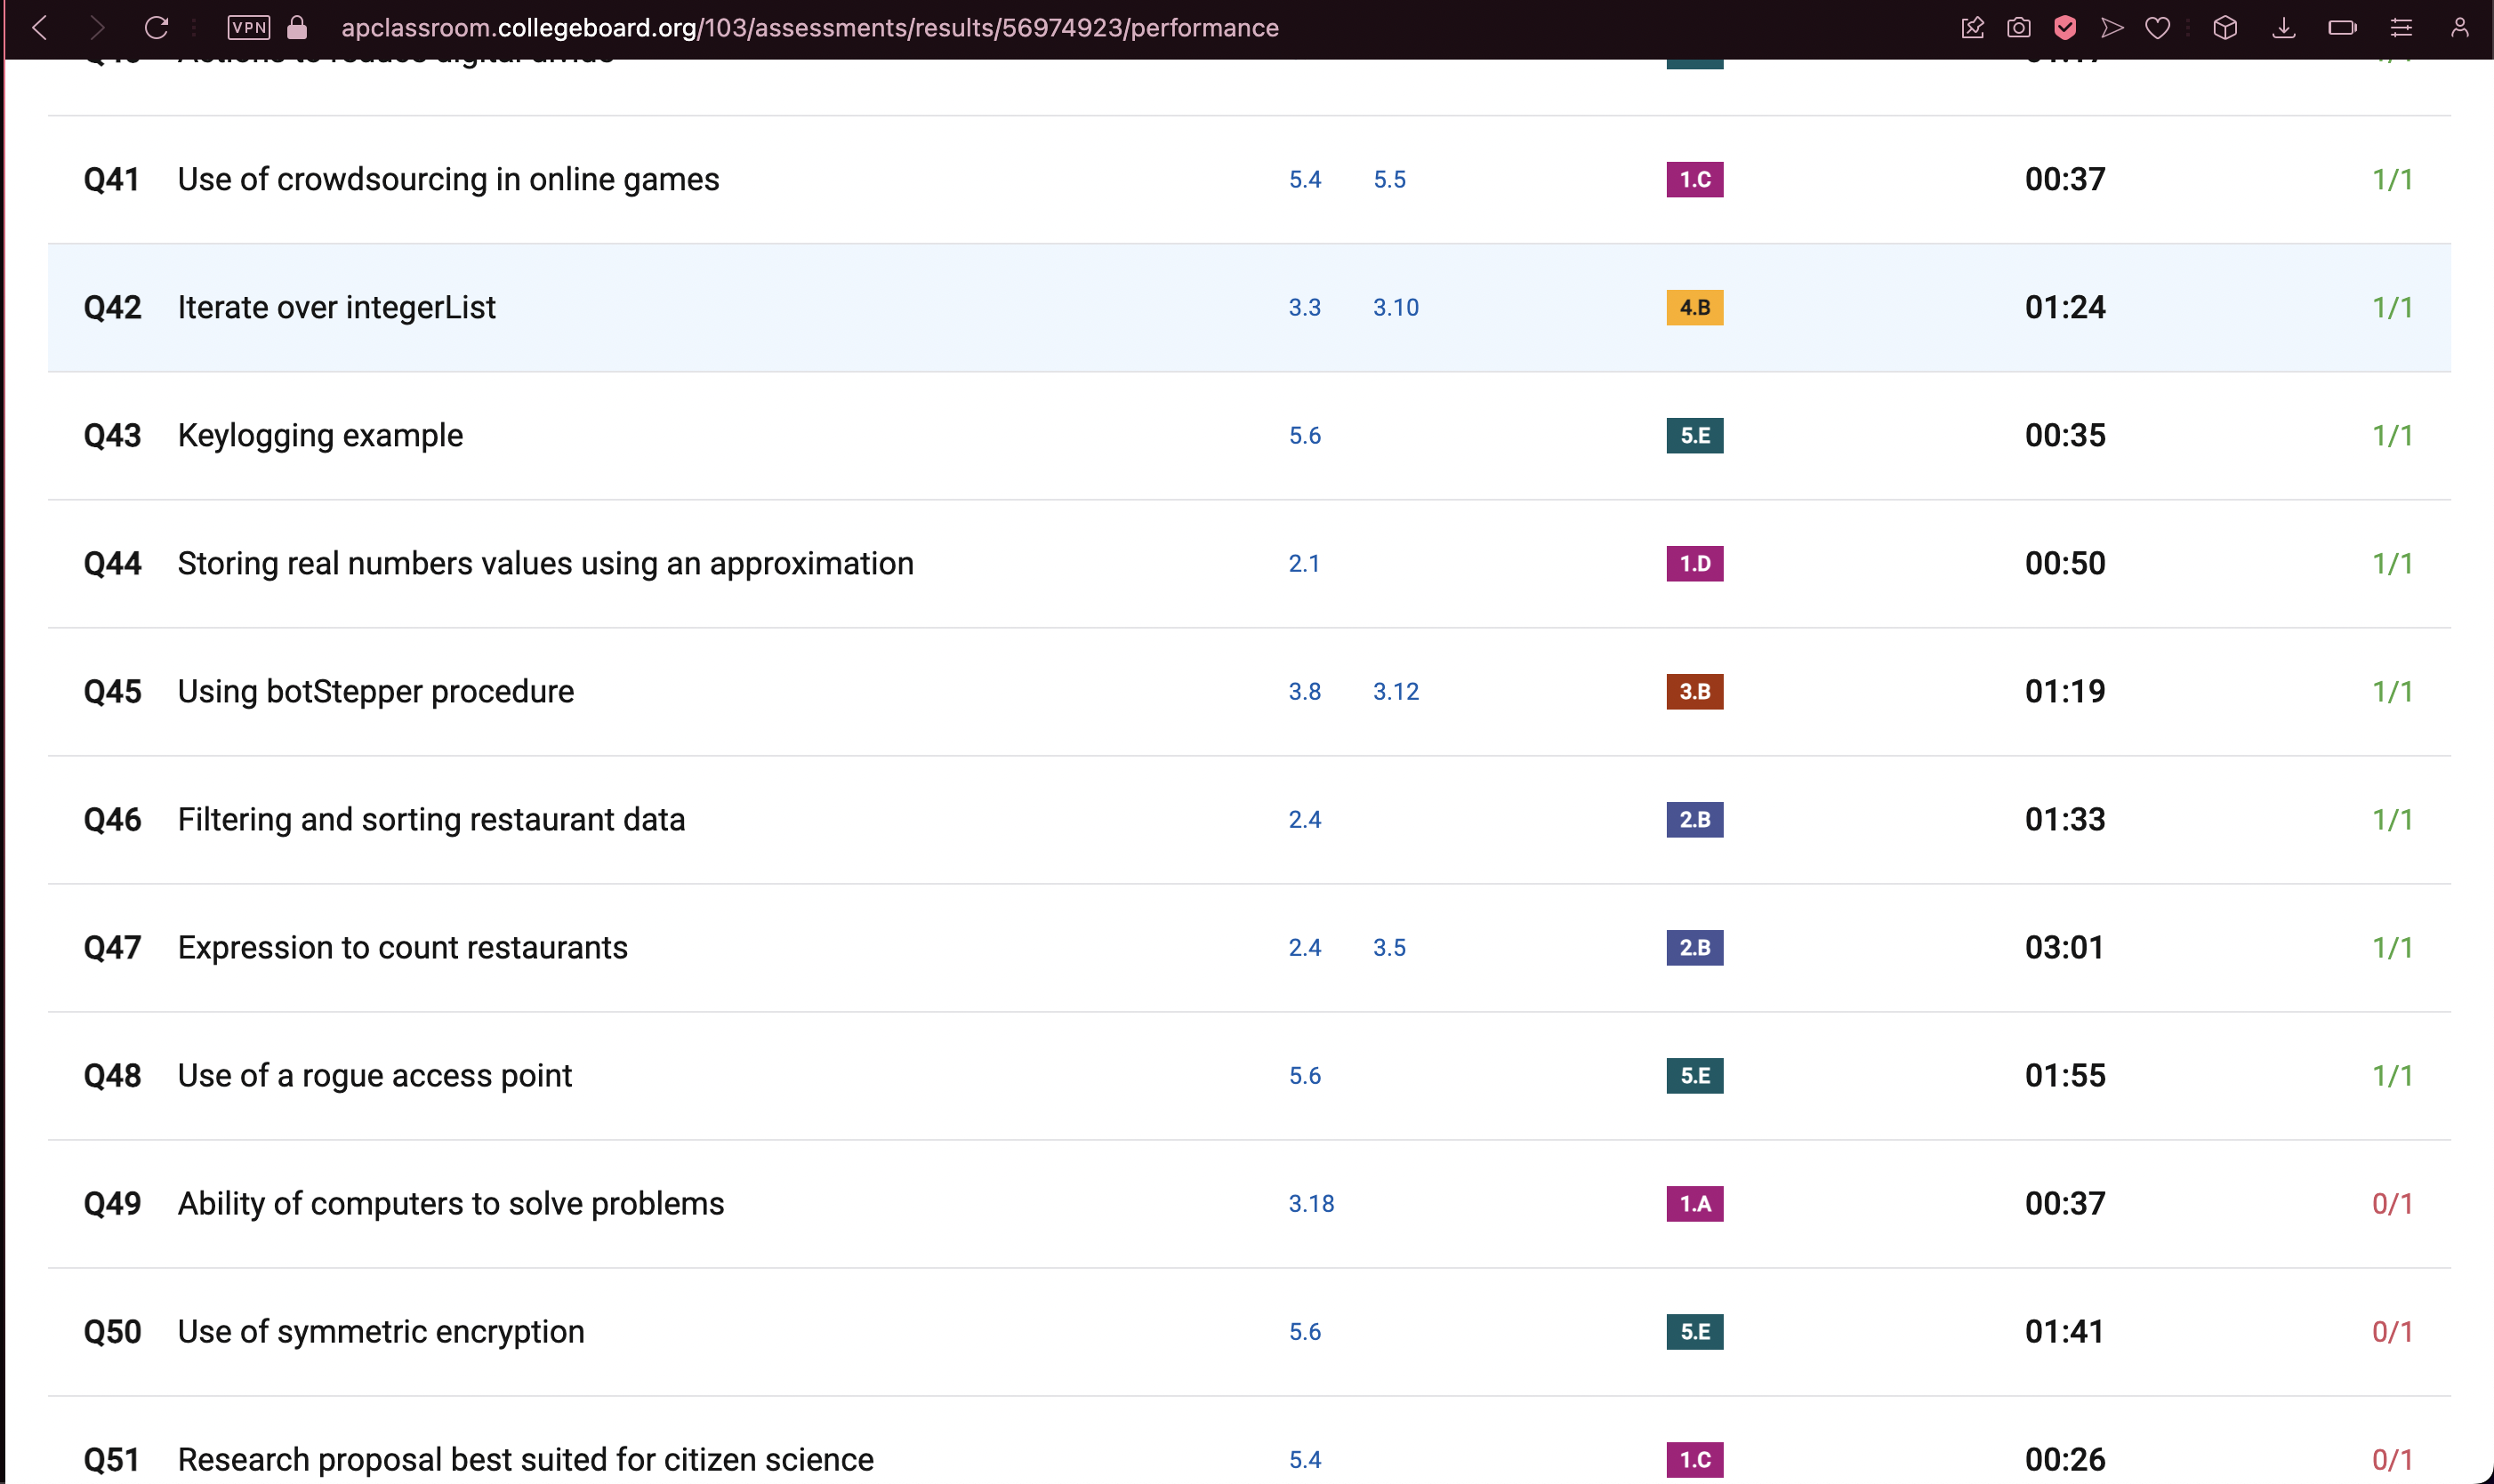Screen dimensions: 2494x1484
Task: Open the edit/share page icon in the toolbar
Action: click(1972, 27)
